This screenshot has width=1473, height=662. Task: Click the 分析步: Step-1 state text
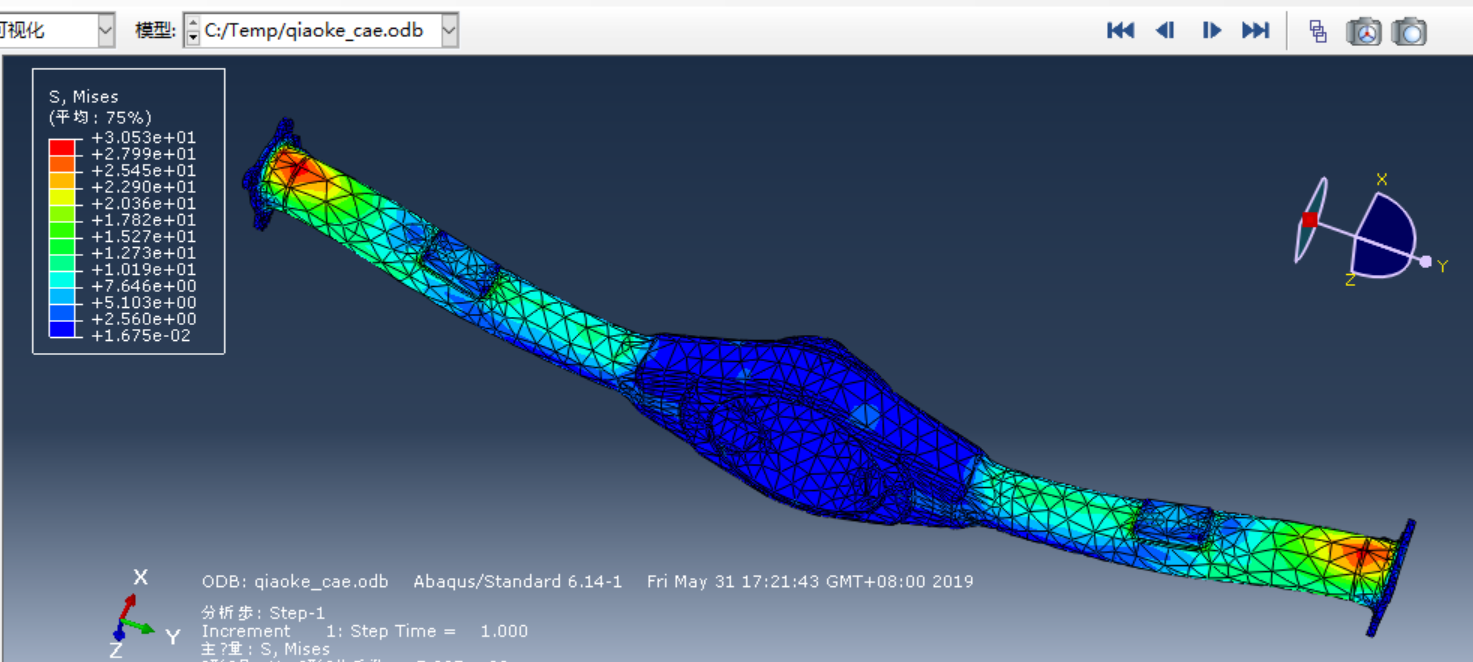pos(263,613)
